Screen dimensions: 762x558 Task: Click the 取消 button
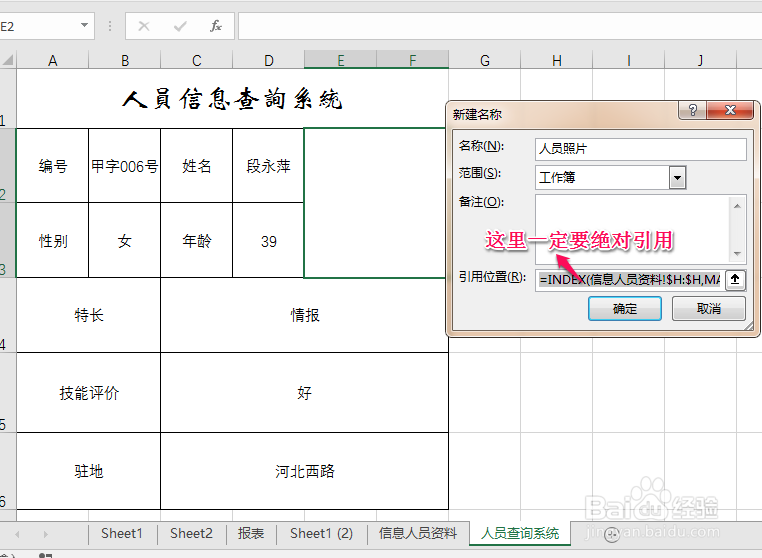(709, 309)
